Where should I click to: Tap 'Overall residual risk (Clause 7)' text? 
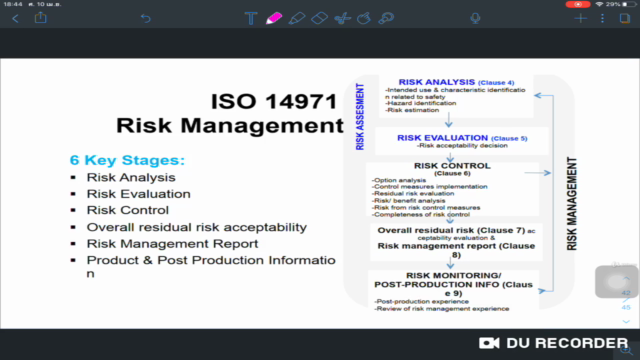451,230
